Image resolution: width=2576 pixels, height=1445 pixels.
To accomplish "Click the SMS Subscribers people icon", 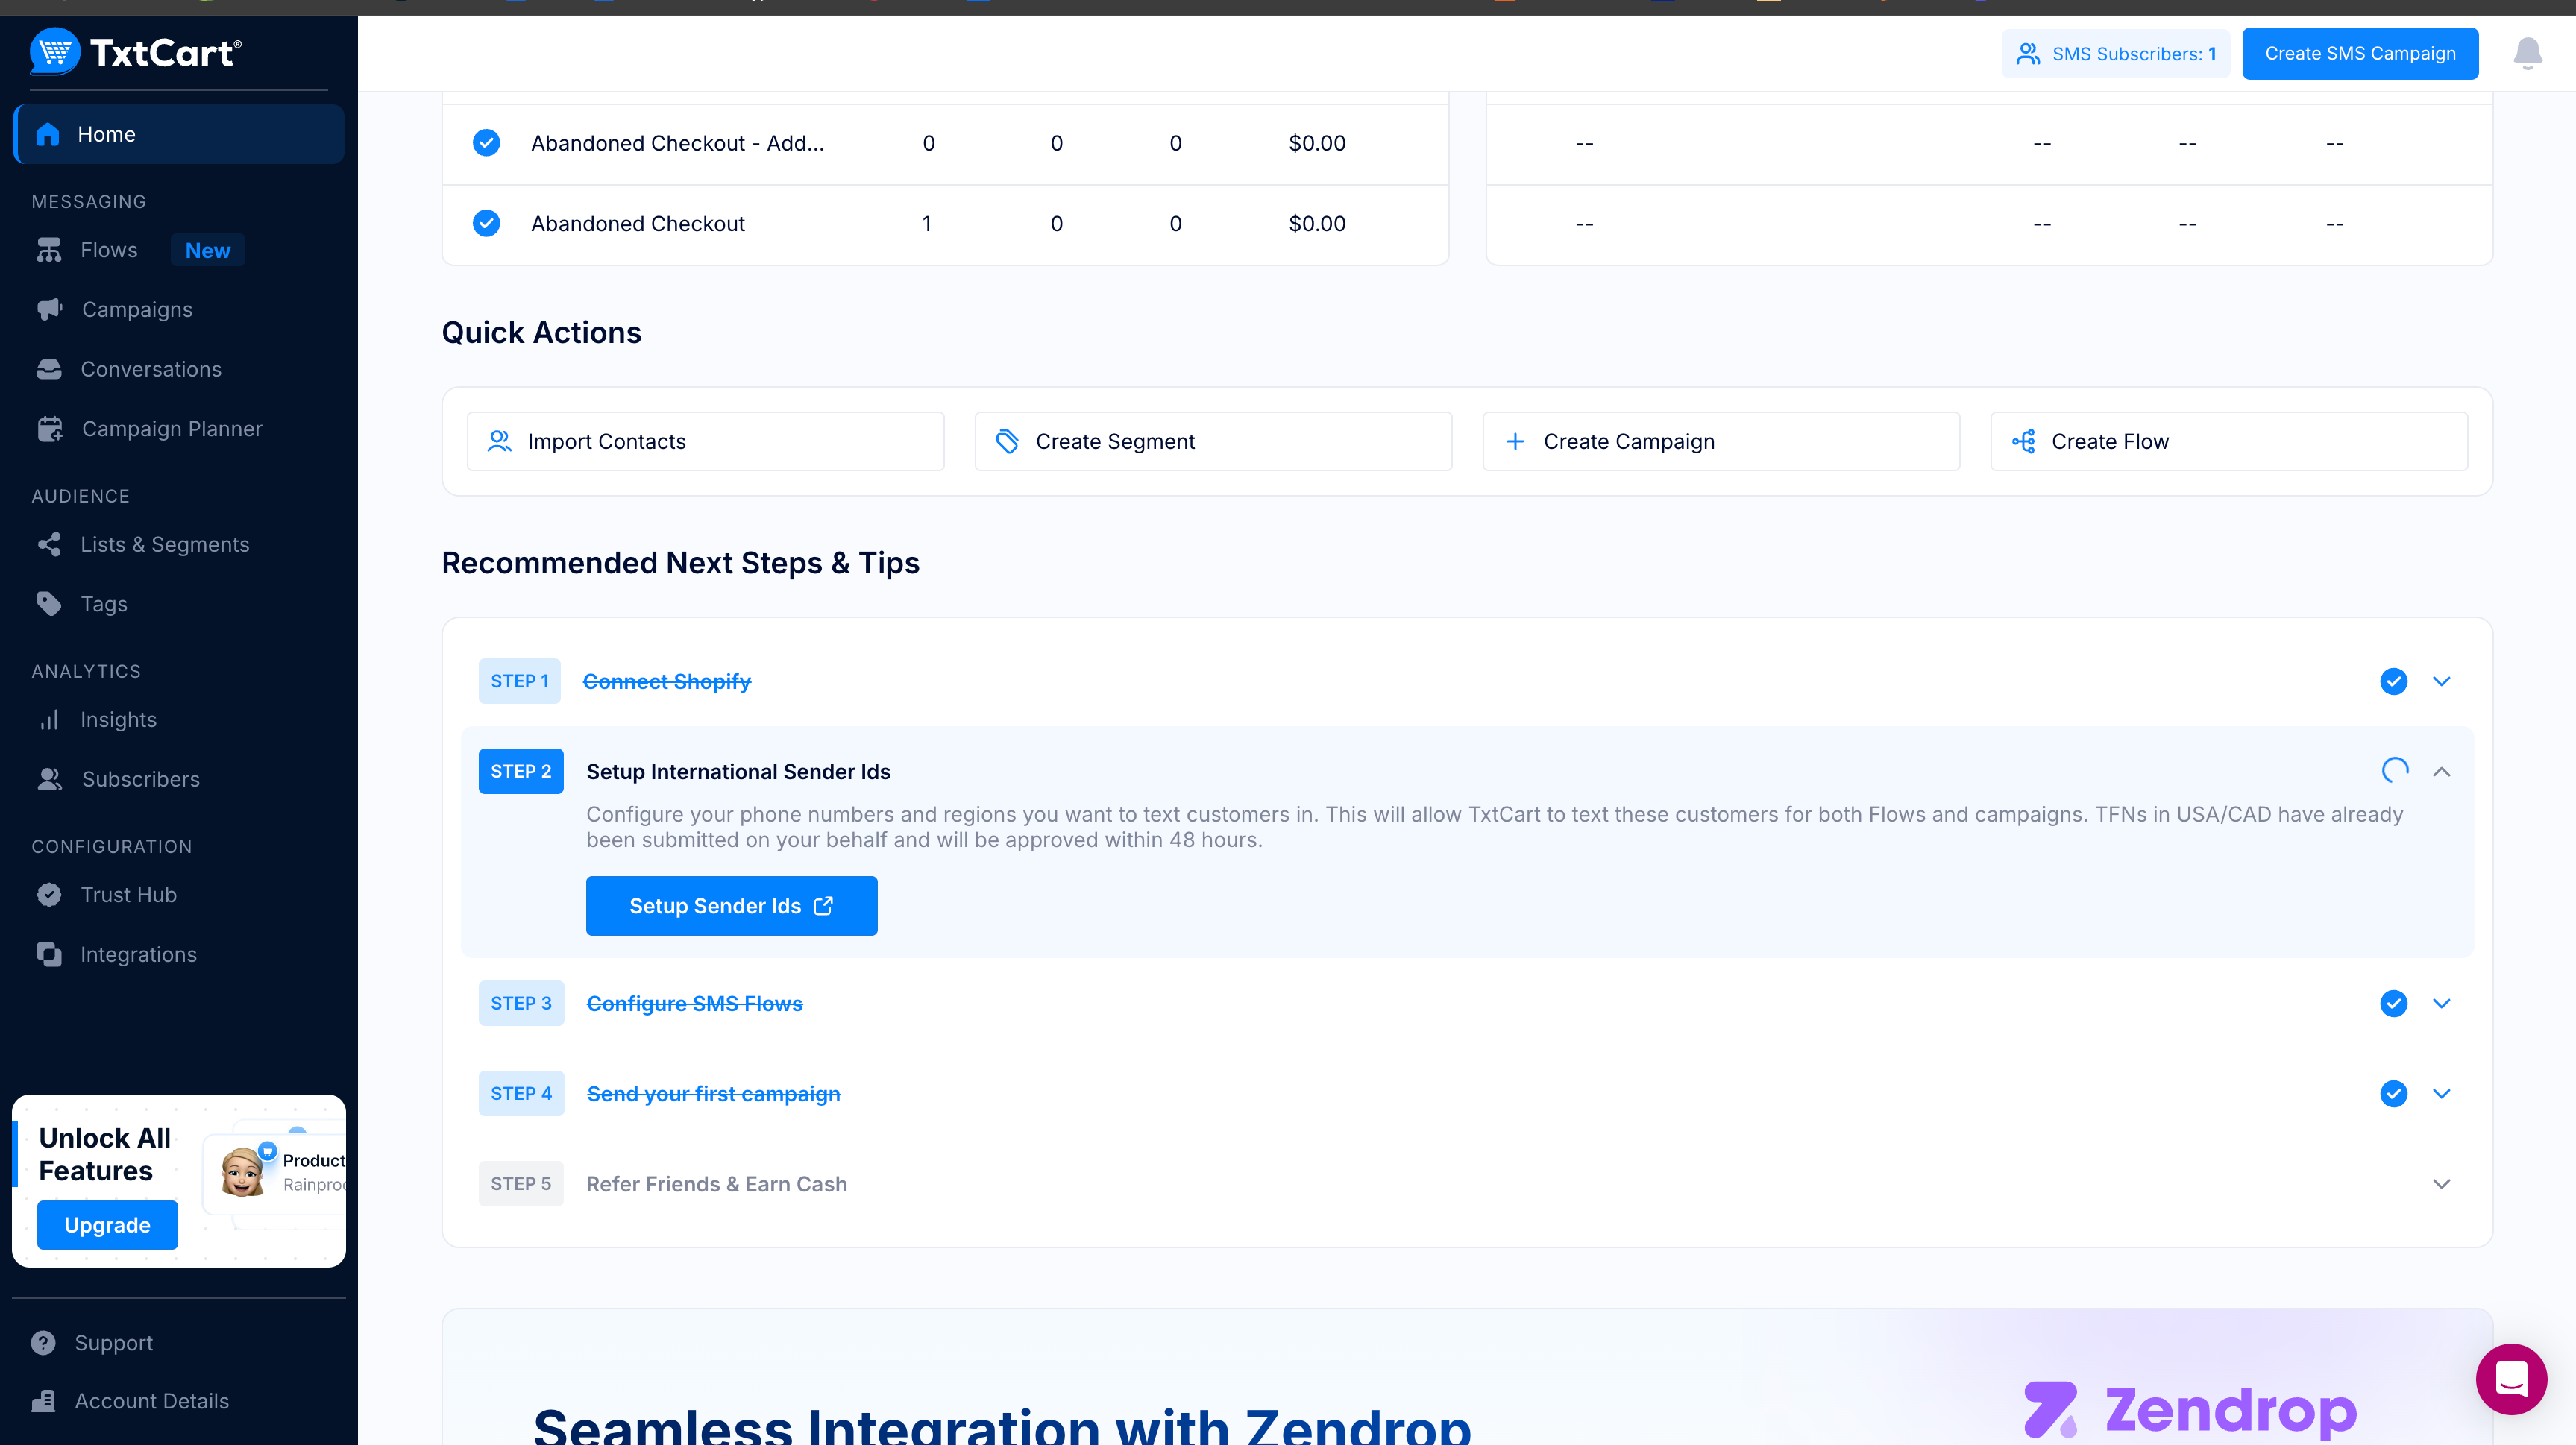I will click(x=2028, y=53).
